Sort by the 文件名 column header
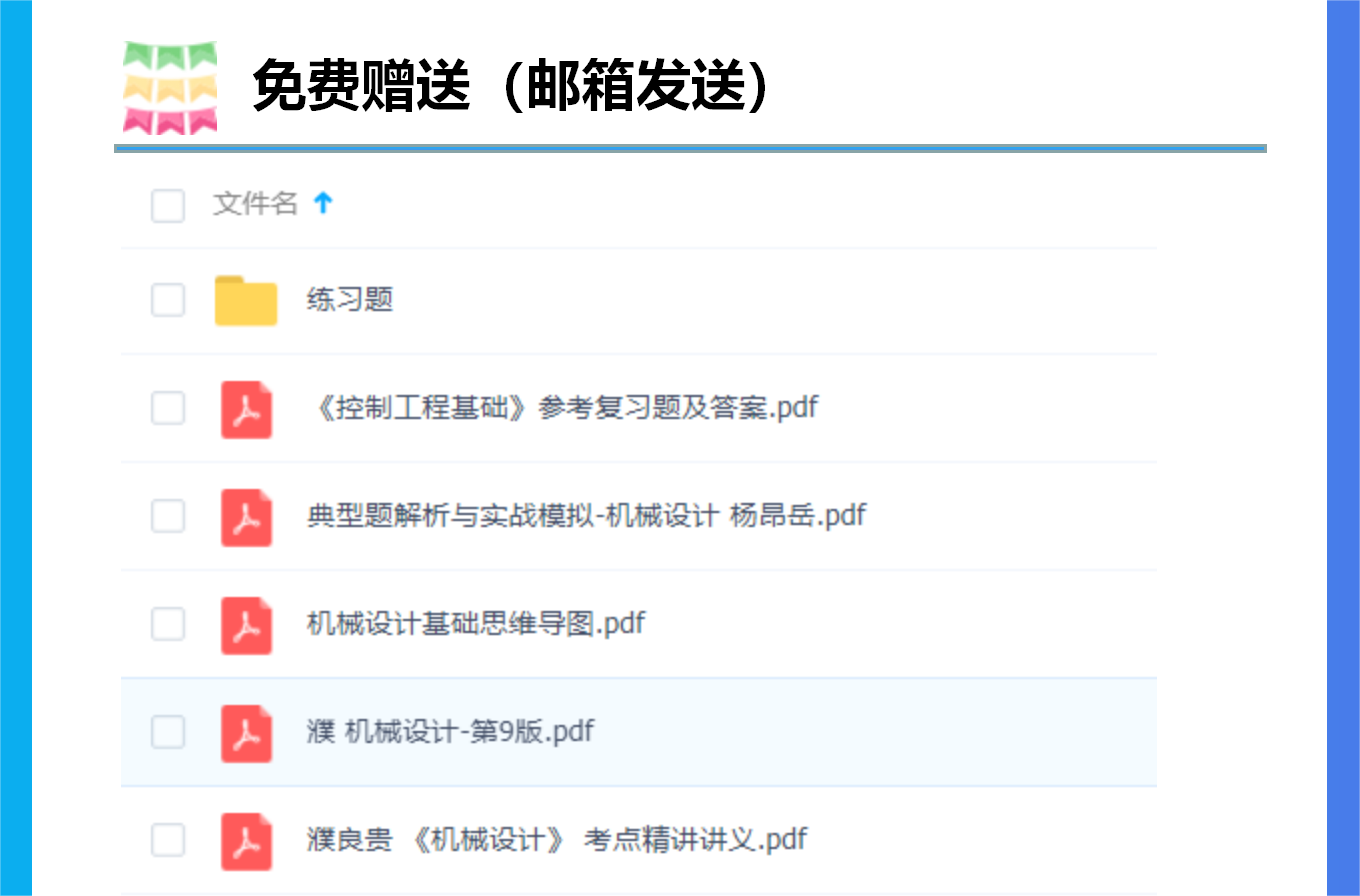The image size is (1360, 896). coord(256,204)
